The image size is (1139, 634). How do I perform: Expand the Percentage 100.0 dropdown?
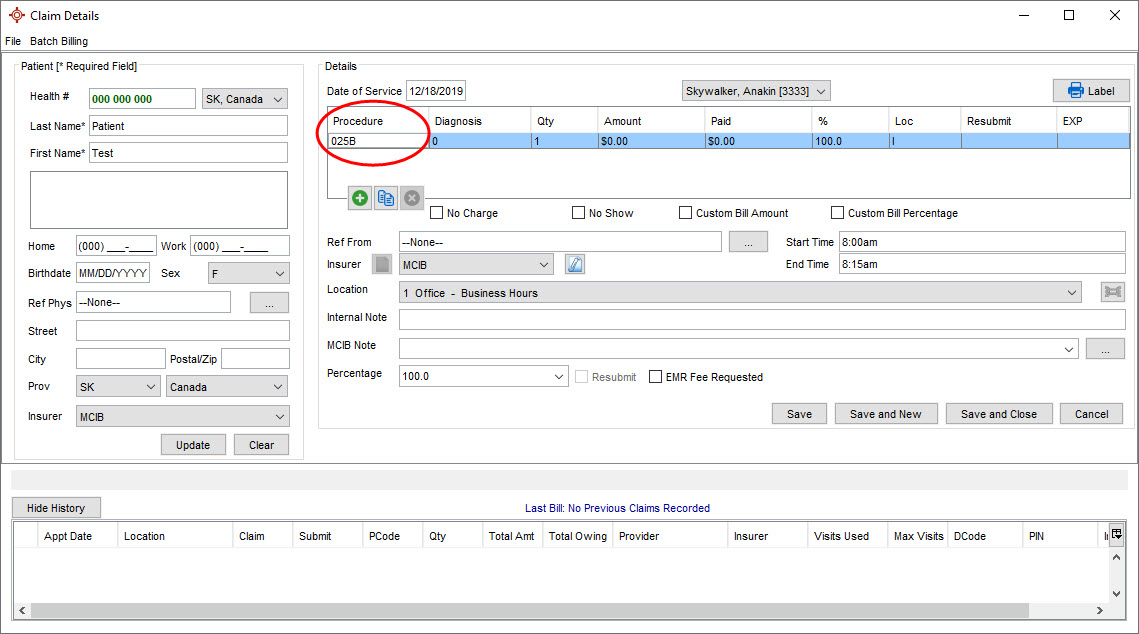tap(483, 376)
